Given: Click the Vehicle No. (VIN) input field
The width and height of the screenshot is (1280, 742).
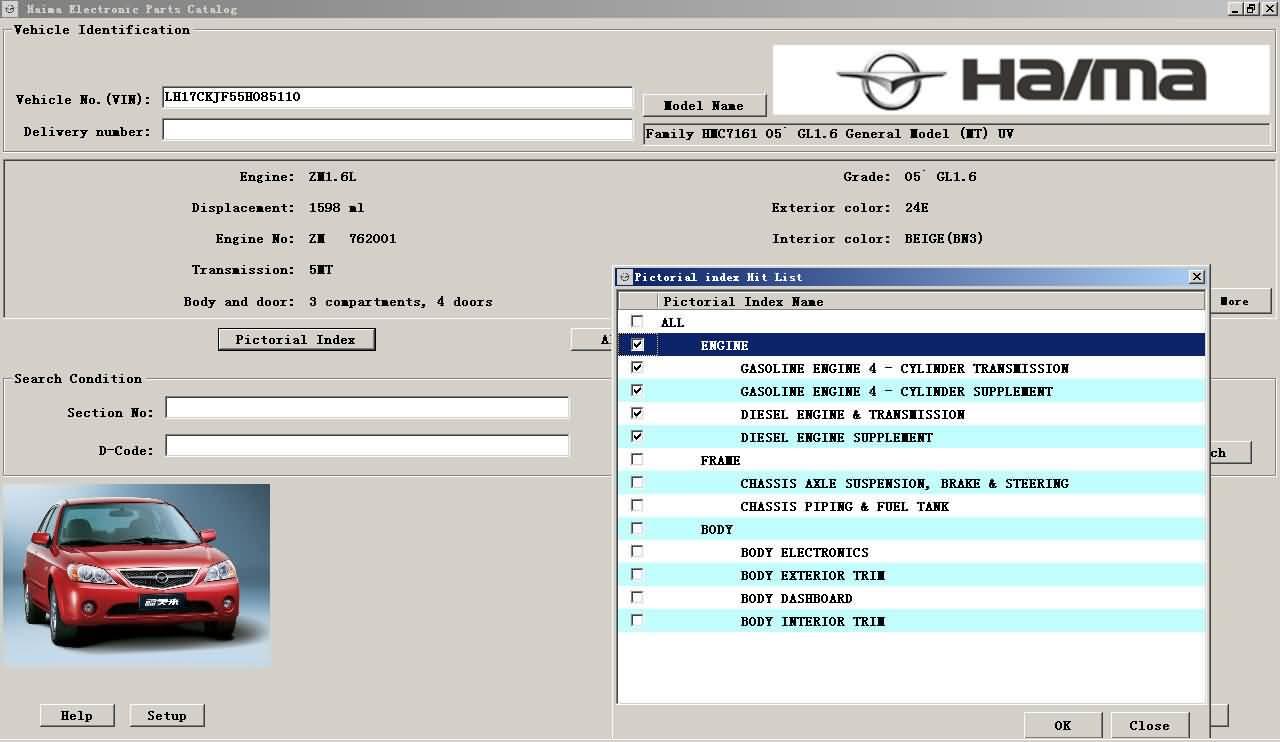Looking at the screenshot, I should click(x=397, y=97).
